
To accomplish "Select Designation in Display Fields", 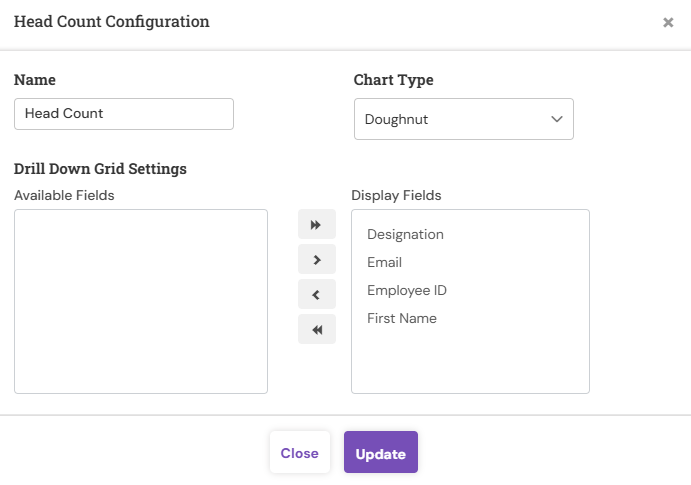I will tap(405, 235).
